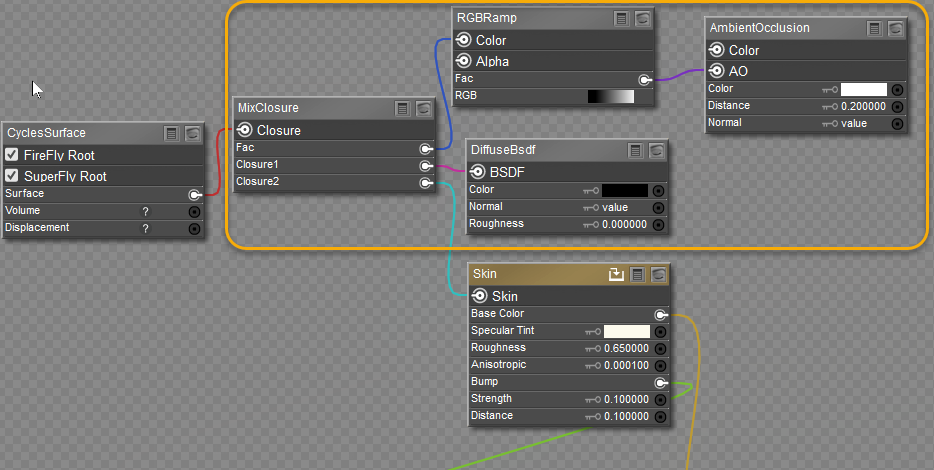The width and height of the screenshot is (934, 470).
Task: Click the Normal input plug on AmbientOcclusion
Action: [897, 124]
